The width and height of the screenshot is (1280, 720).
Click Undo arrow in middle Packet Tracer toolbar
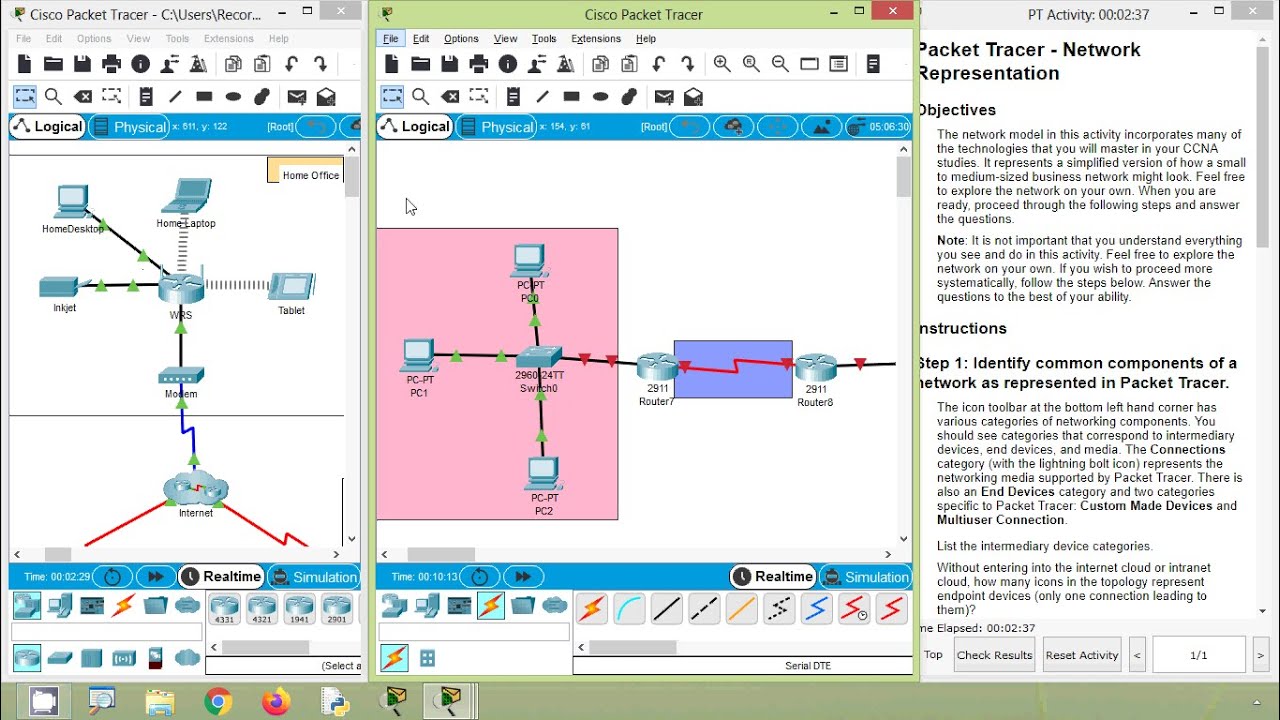(658, 64)
